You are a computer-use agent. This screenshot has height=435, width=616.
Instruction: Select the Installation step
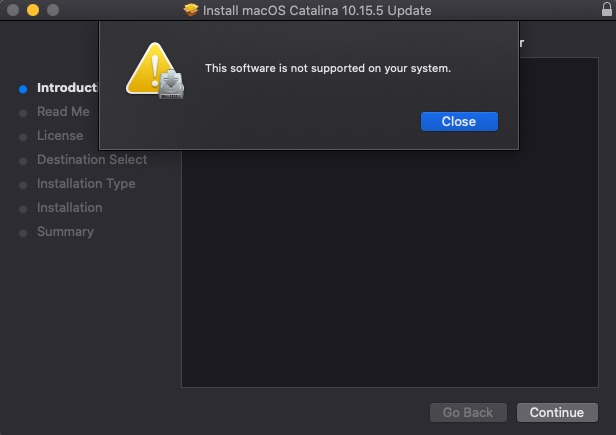[70, 207]
